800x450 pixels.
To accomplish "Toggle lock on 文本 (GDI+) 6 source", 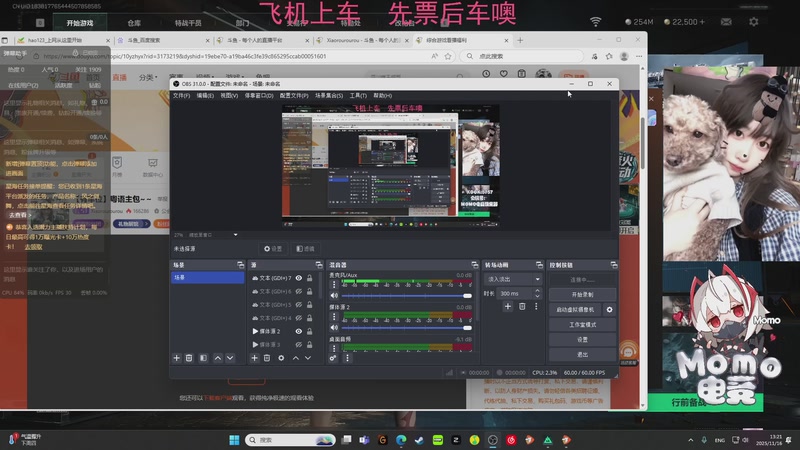I will (x=309, y=291).
